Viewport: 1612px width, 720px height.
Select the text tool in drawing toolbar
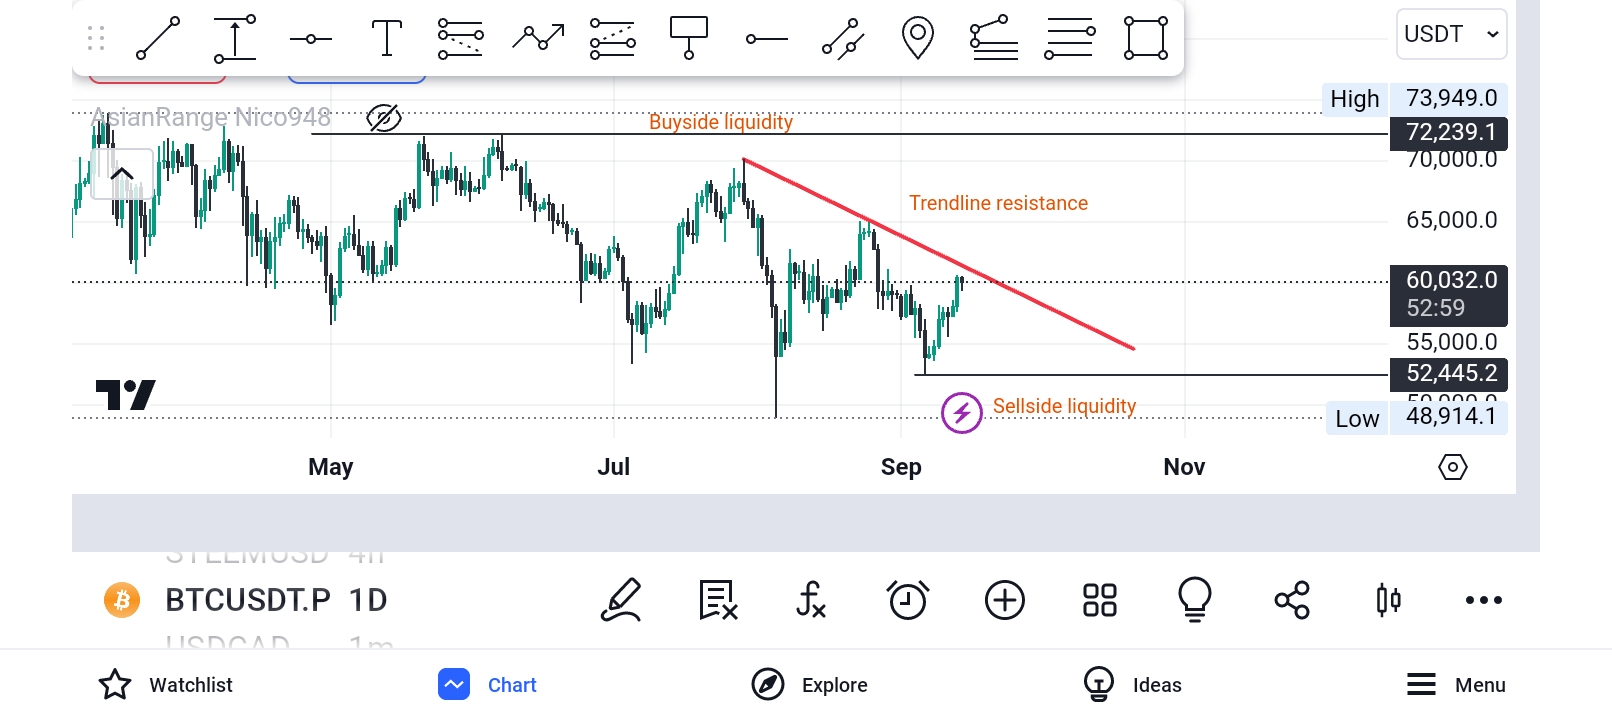point(386,38)
